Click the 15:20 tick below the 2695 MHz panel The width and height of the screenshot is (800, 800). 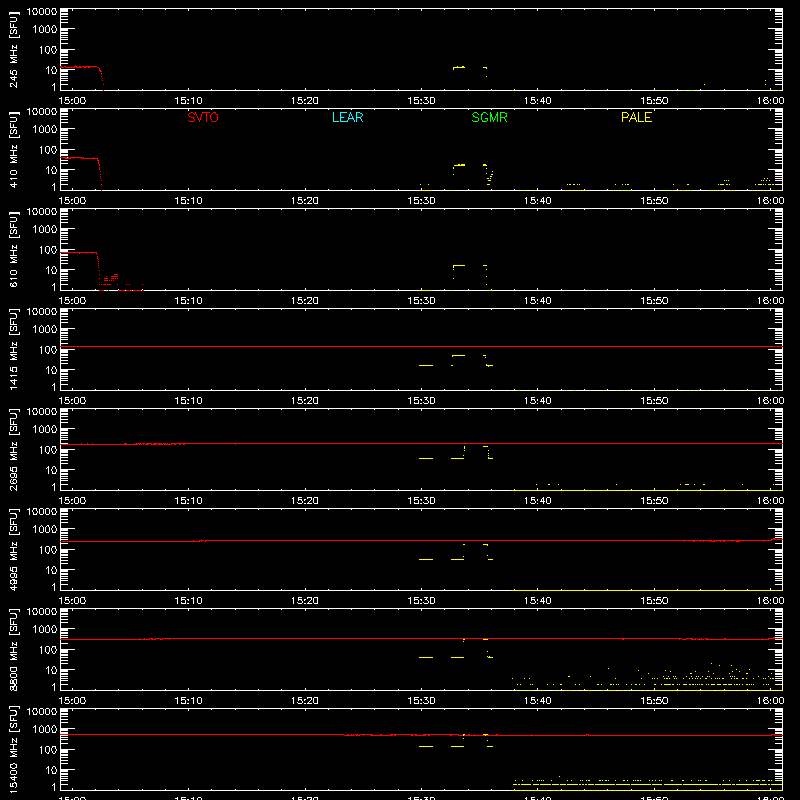(305, 501)
